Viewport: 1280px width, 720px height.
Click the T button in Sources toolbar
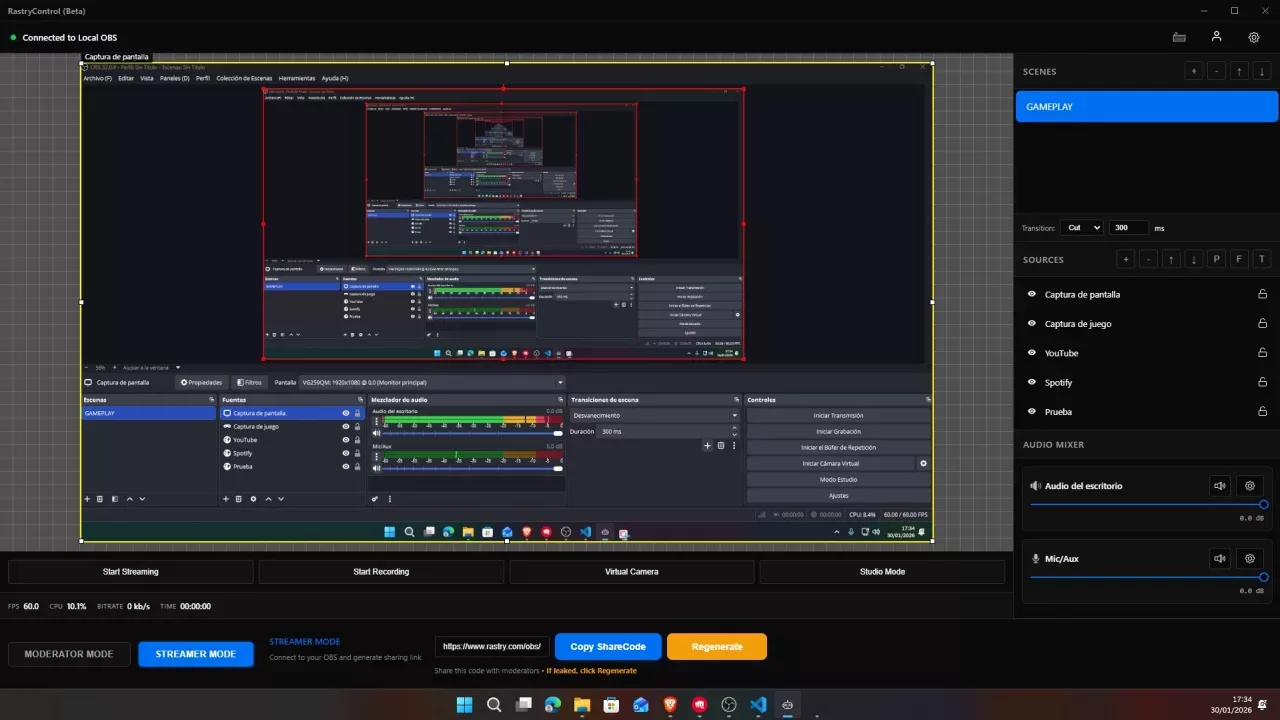[1263, 259]
